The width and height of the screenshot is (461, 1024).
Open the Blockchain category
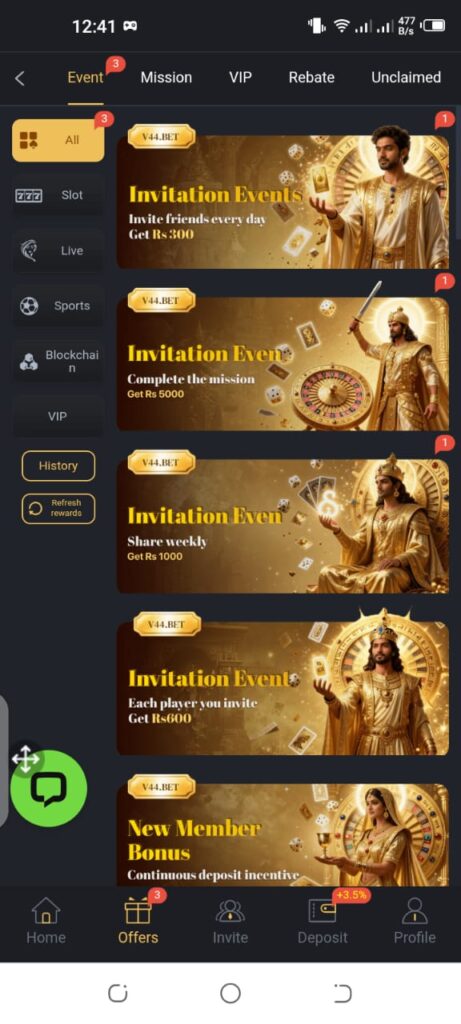point(58,361)
